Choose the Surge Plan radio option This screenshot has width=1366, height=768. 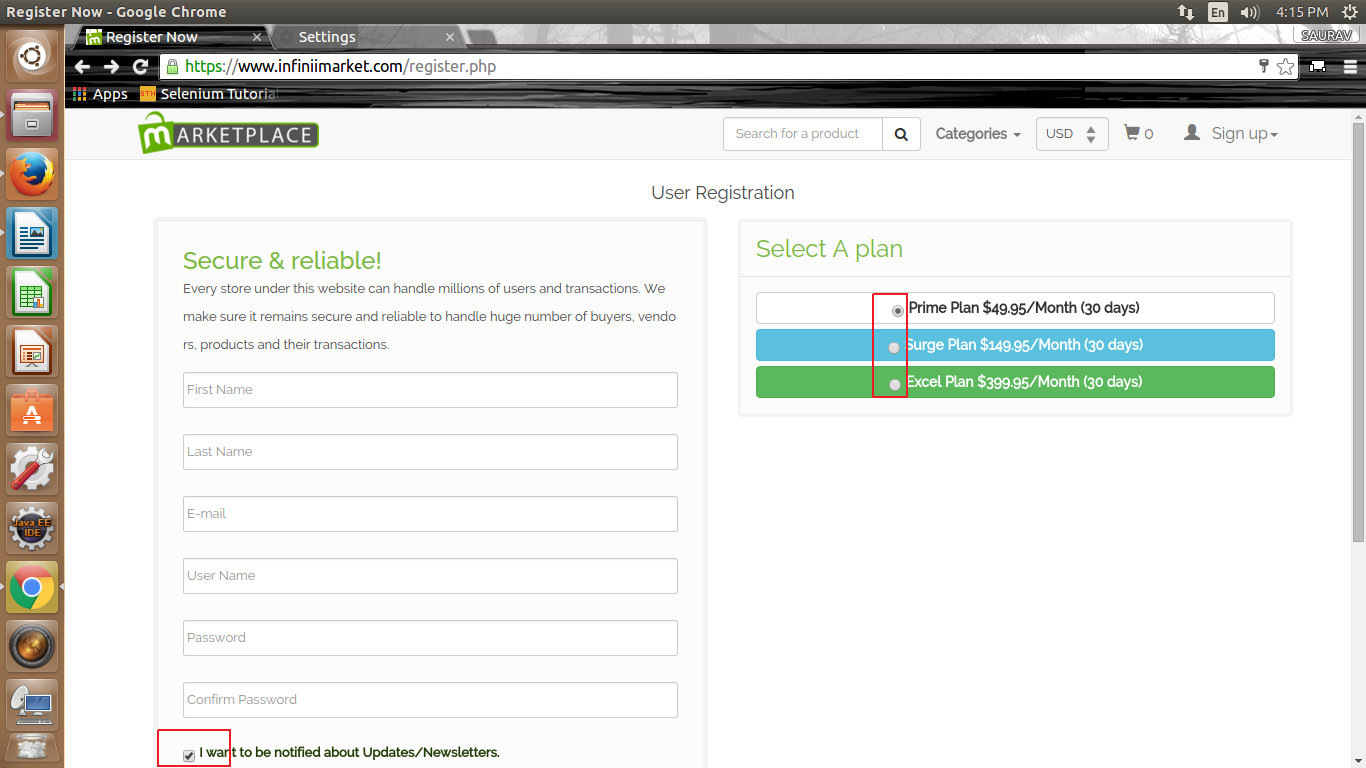tap(894, 348)
